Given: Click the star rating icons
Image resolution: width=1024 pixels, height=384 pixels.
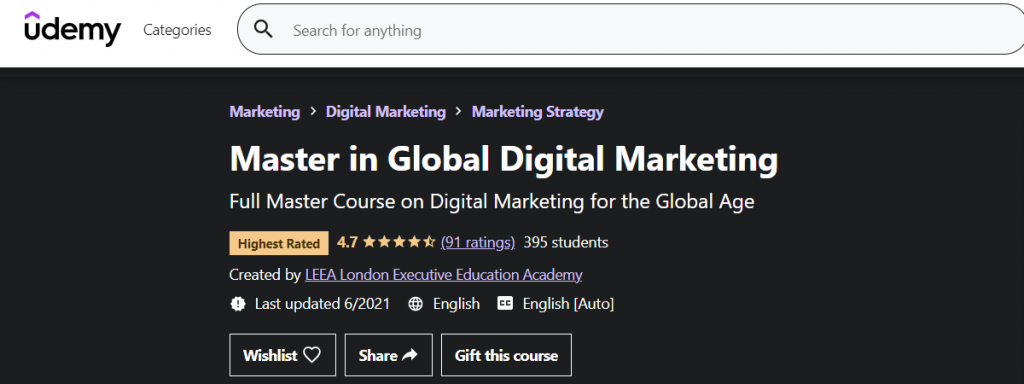Looking at the screenshot, I should coord(399,243).
